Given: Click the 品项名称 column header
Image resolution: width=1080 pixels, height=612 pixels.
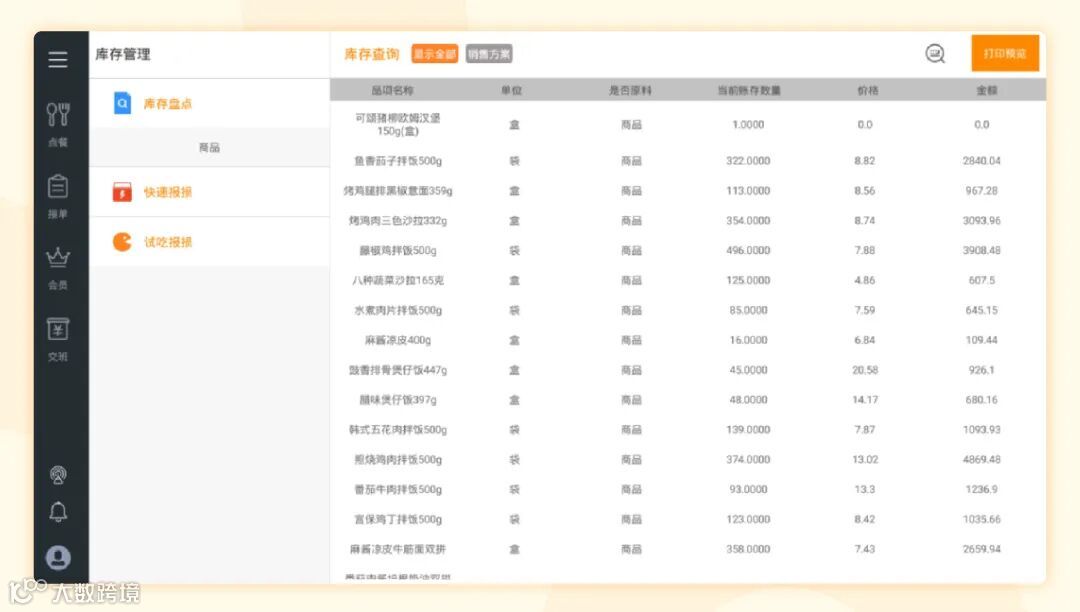Looking at the screenshot, I should point(393,90).
